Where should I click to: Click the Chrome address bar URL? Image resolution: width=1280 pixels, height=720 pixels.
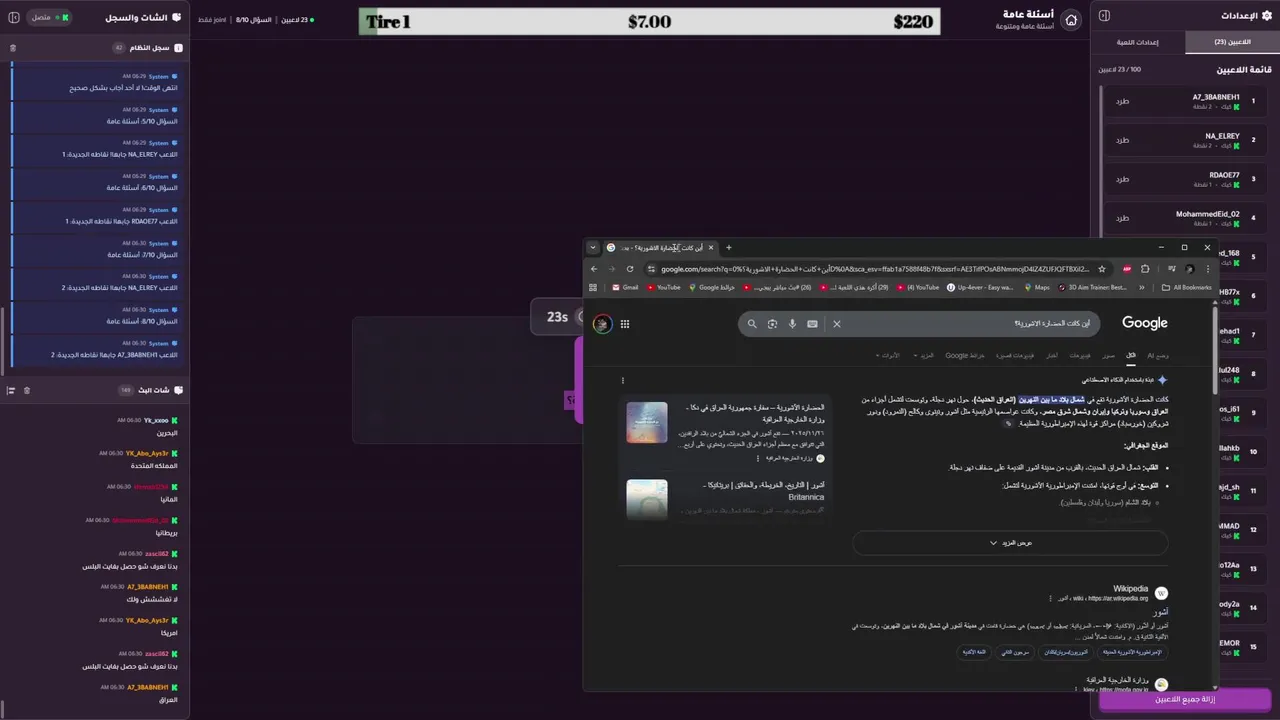[875, 269]
